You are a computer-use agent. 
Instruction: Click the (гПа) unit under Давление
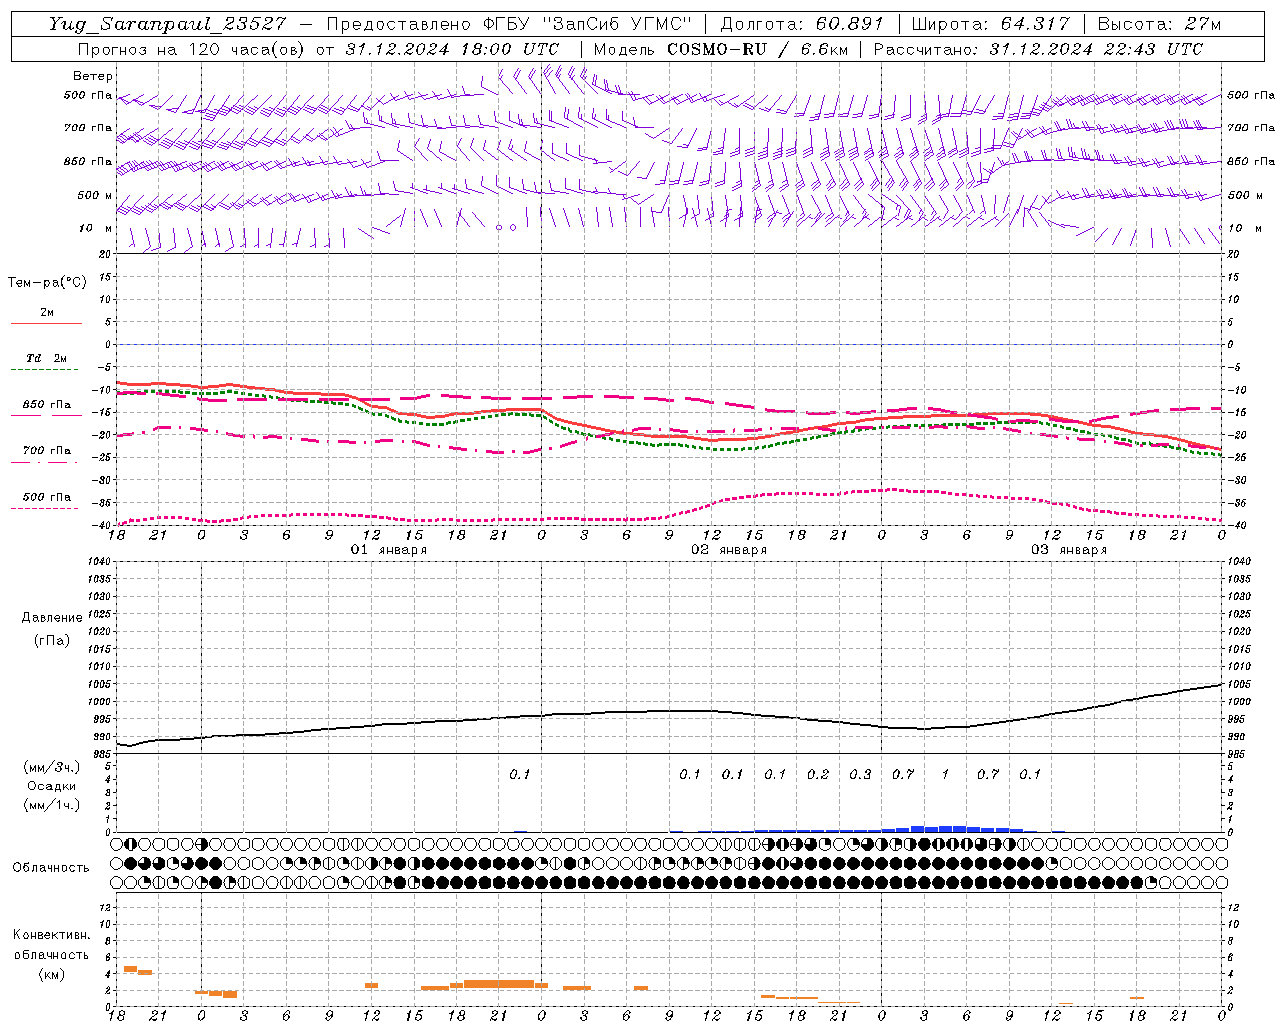pyautogui.click(x=52, y=640)
